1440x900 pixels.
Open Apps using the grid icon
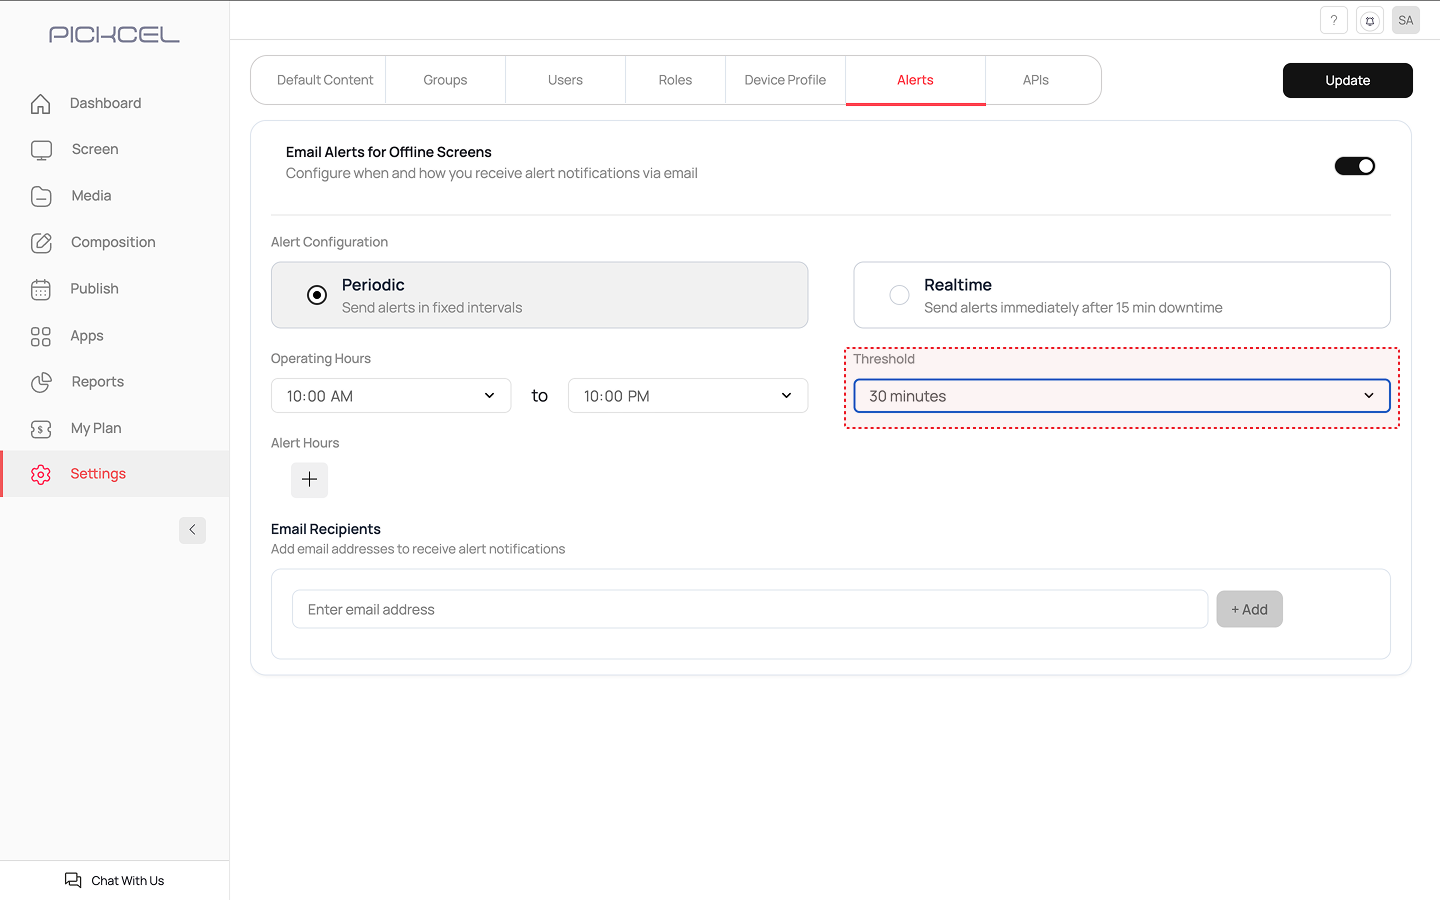tap(41, 337)
